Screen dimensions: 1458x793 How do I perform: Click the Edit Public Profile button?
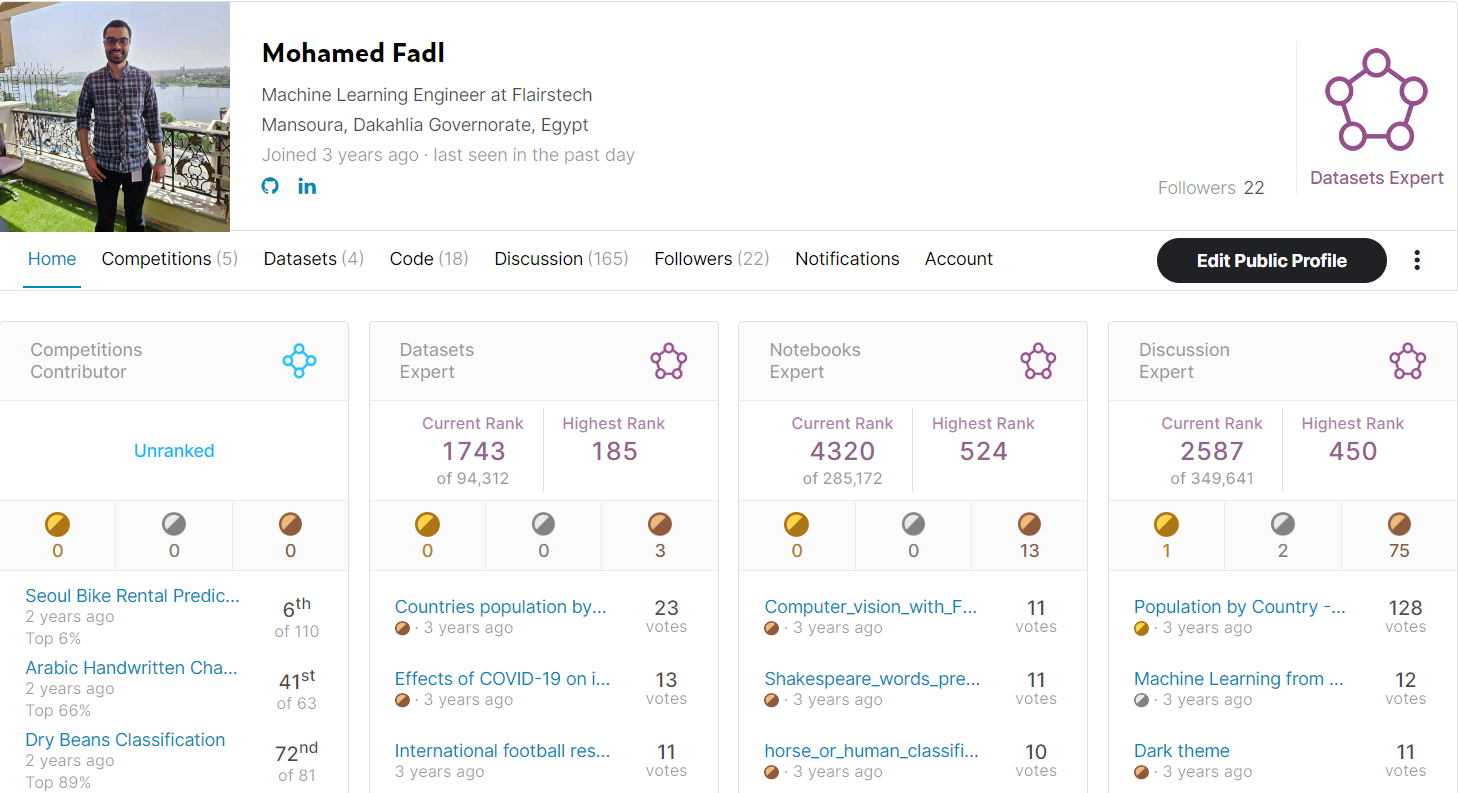point(1271,260)
